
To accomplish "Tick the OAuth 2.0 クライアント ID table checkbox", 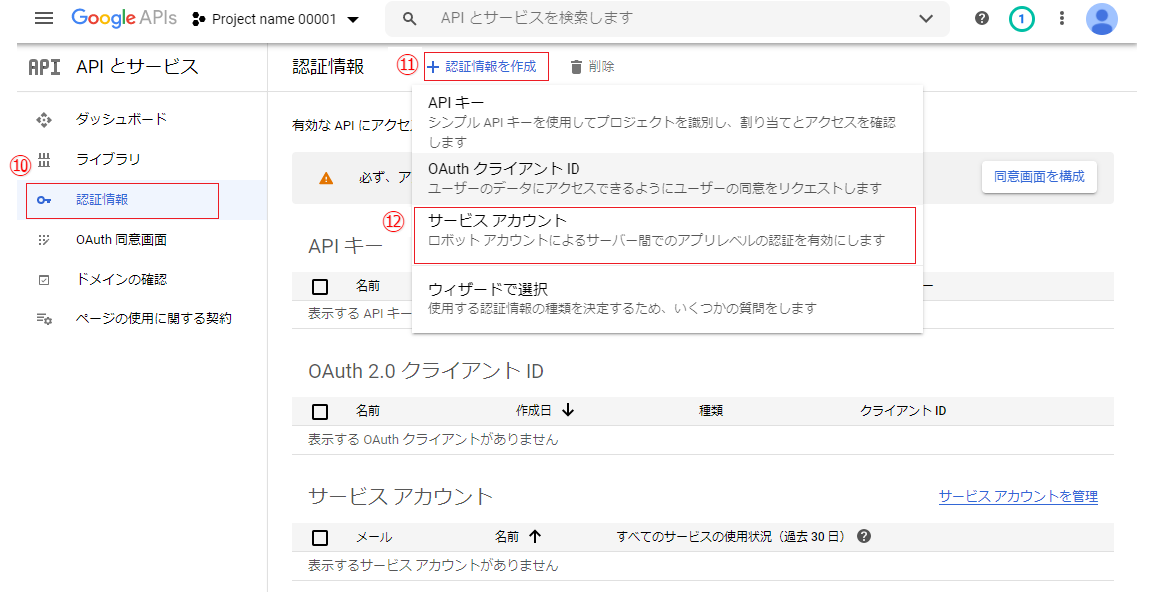I will [x=320, y=411].
